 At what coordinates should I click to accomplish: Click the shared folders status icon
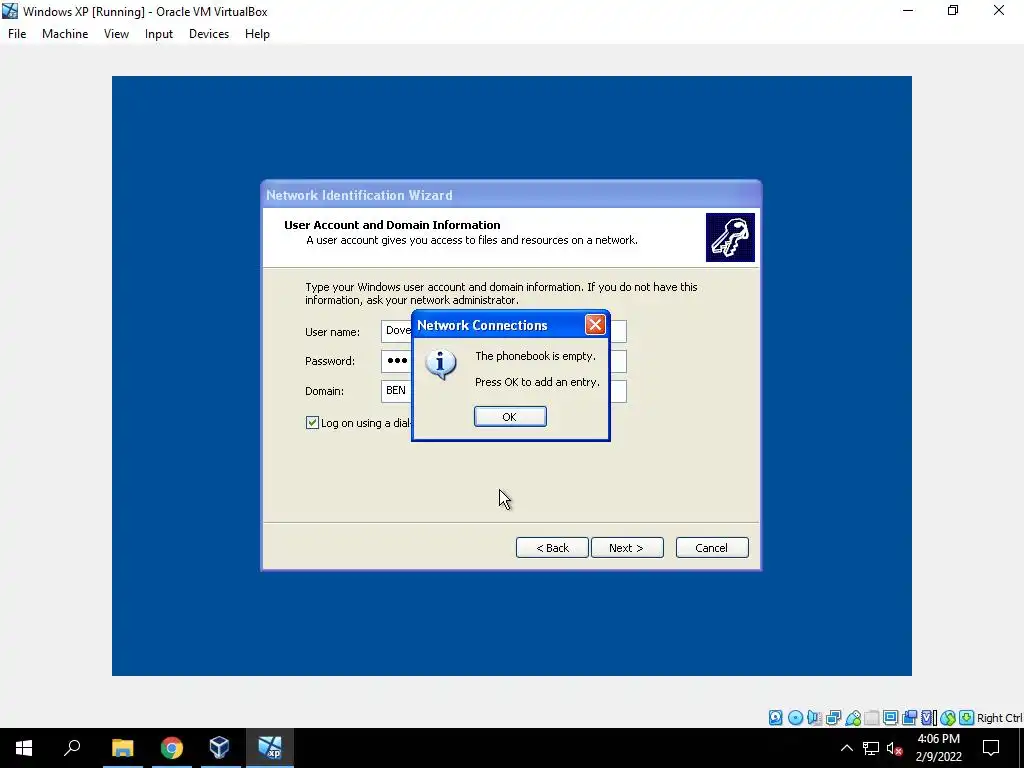[x=872, y=718]
